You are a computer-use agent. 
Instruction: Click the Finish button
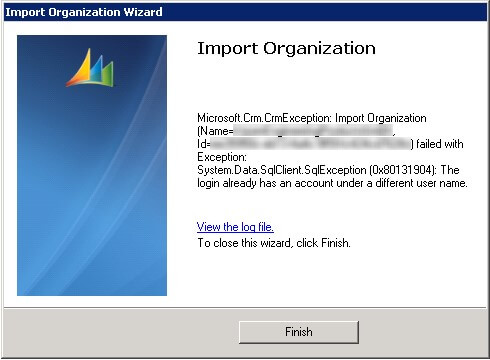(299, 332)
